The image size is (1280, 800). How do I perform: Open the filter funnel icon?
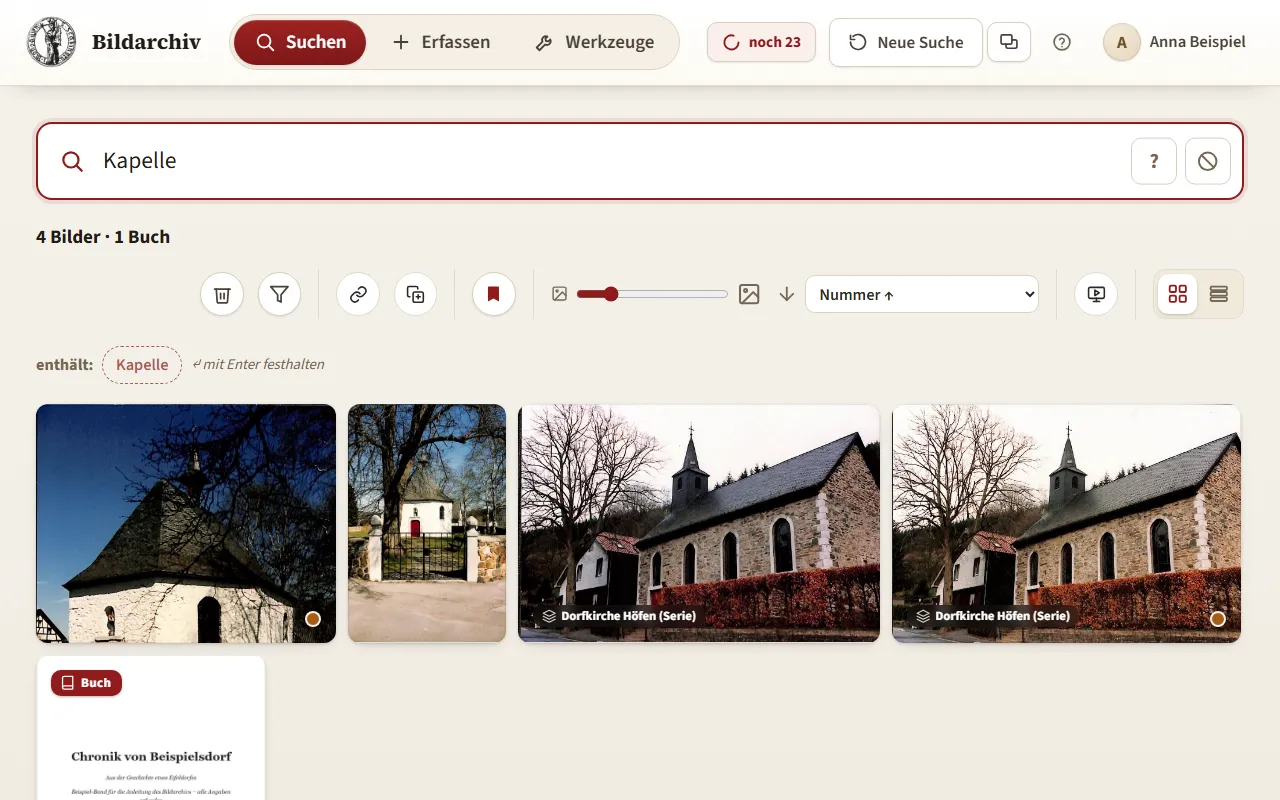coord(280,294)
